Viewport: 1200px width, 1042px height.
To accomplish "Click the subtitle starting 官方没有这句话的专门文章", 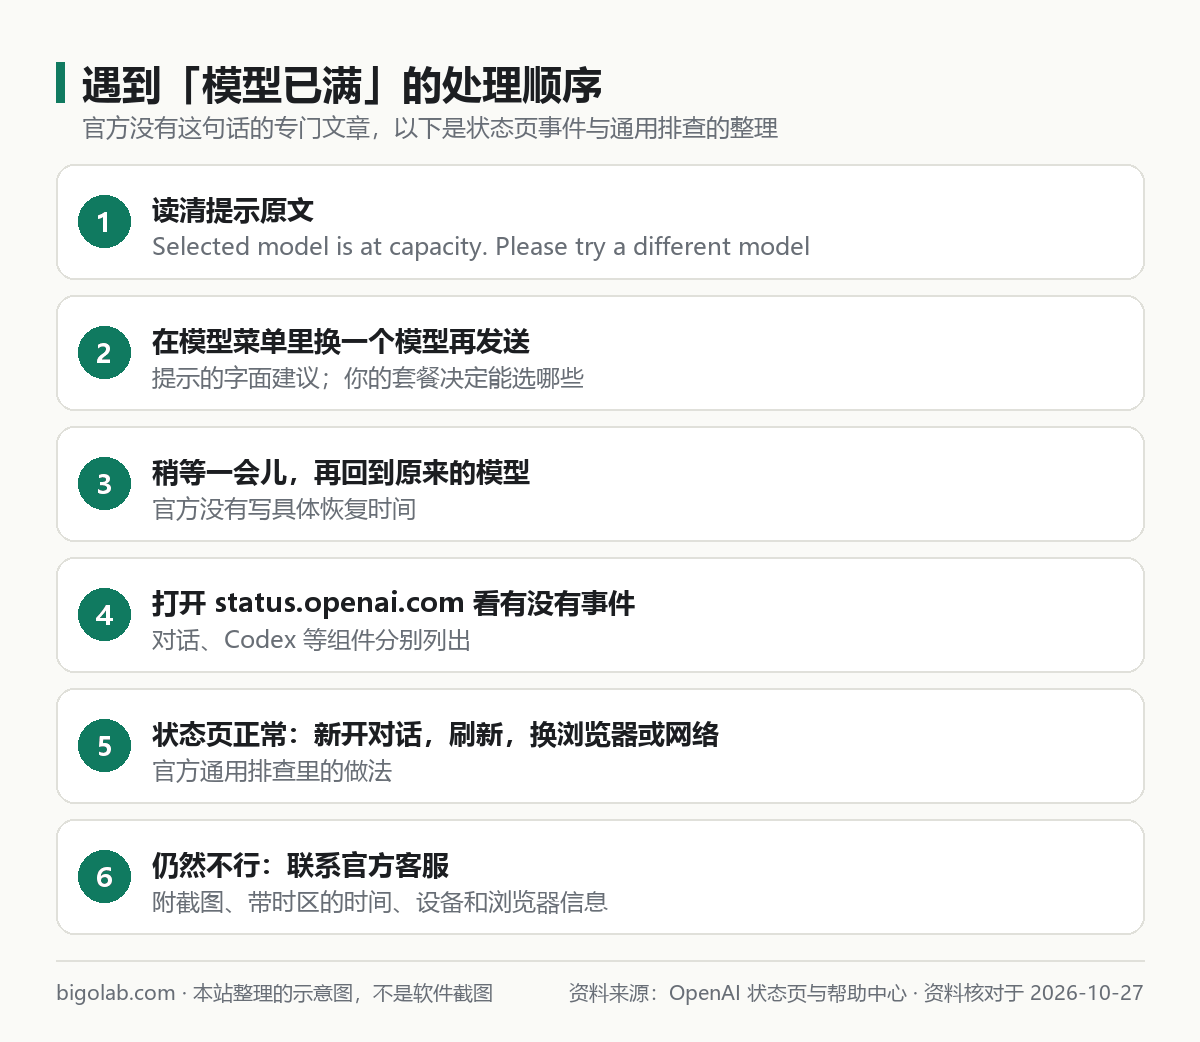I will [x=430, y=128].
